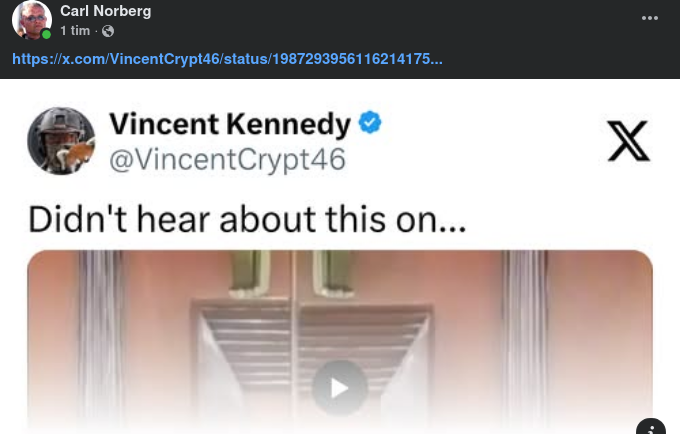Click the left fluted column in video preview
680x434 pixels.
coord(100,338)
